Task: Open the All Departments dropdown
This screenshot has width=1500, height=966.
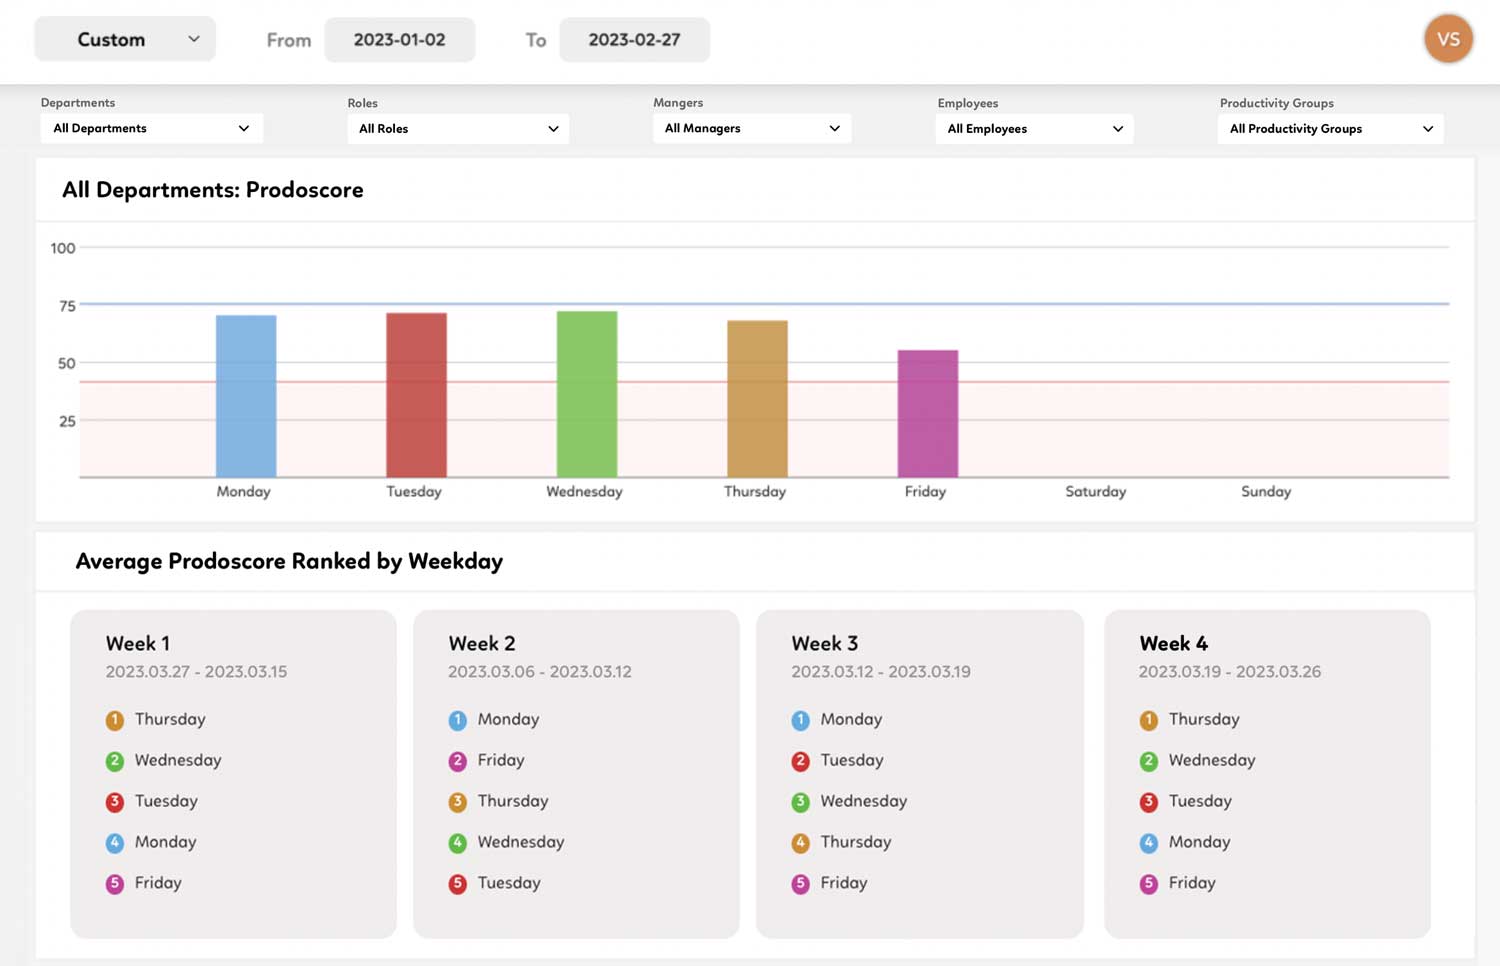Action: [x=150, y=128]
